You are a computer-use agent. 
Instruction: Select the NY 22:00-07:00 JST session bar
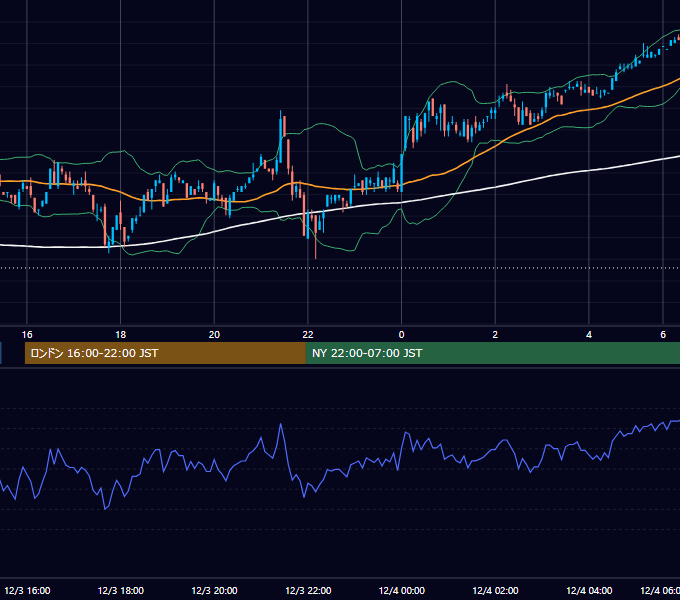pyautogui.click(x=493, y=353)
